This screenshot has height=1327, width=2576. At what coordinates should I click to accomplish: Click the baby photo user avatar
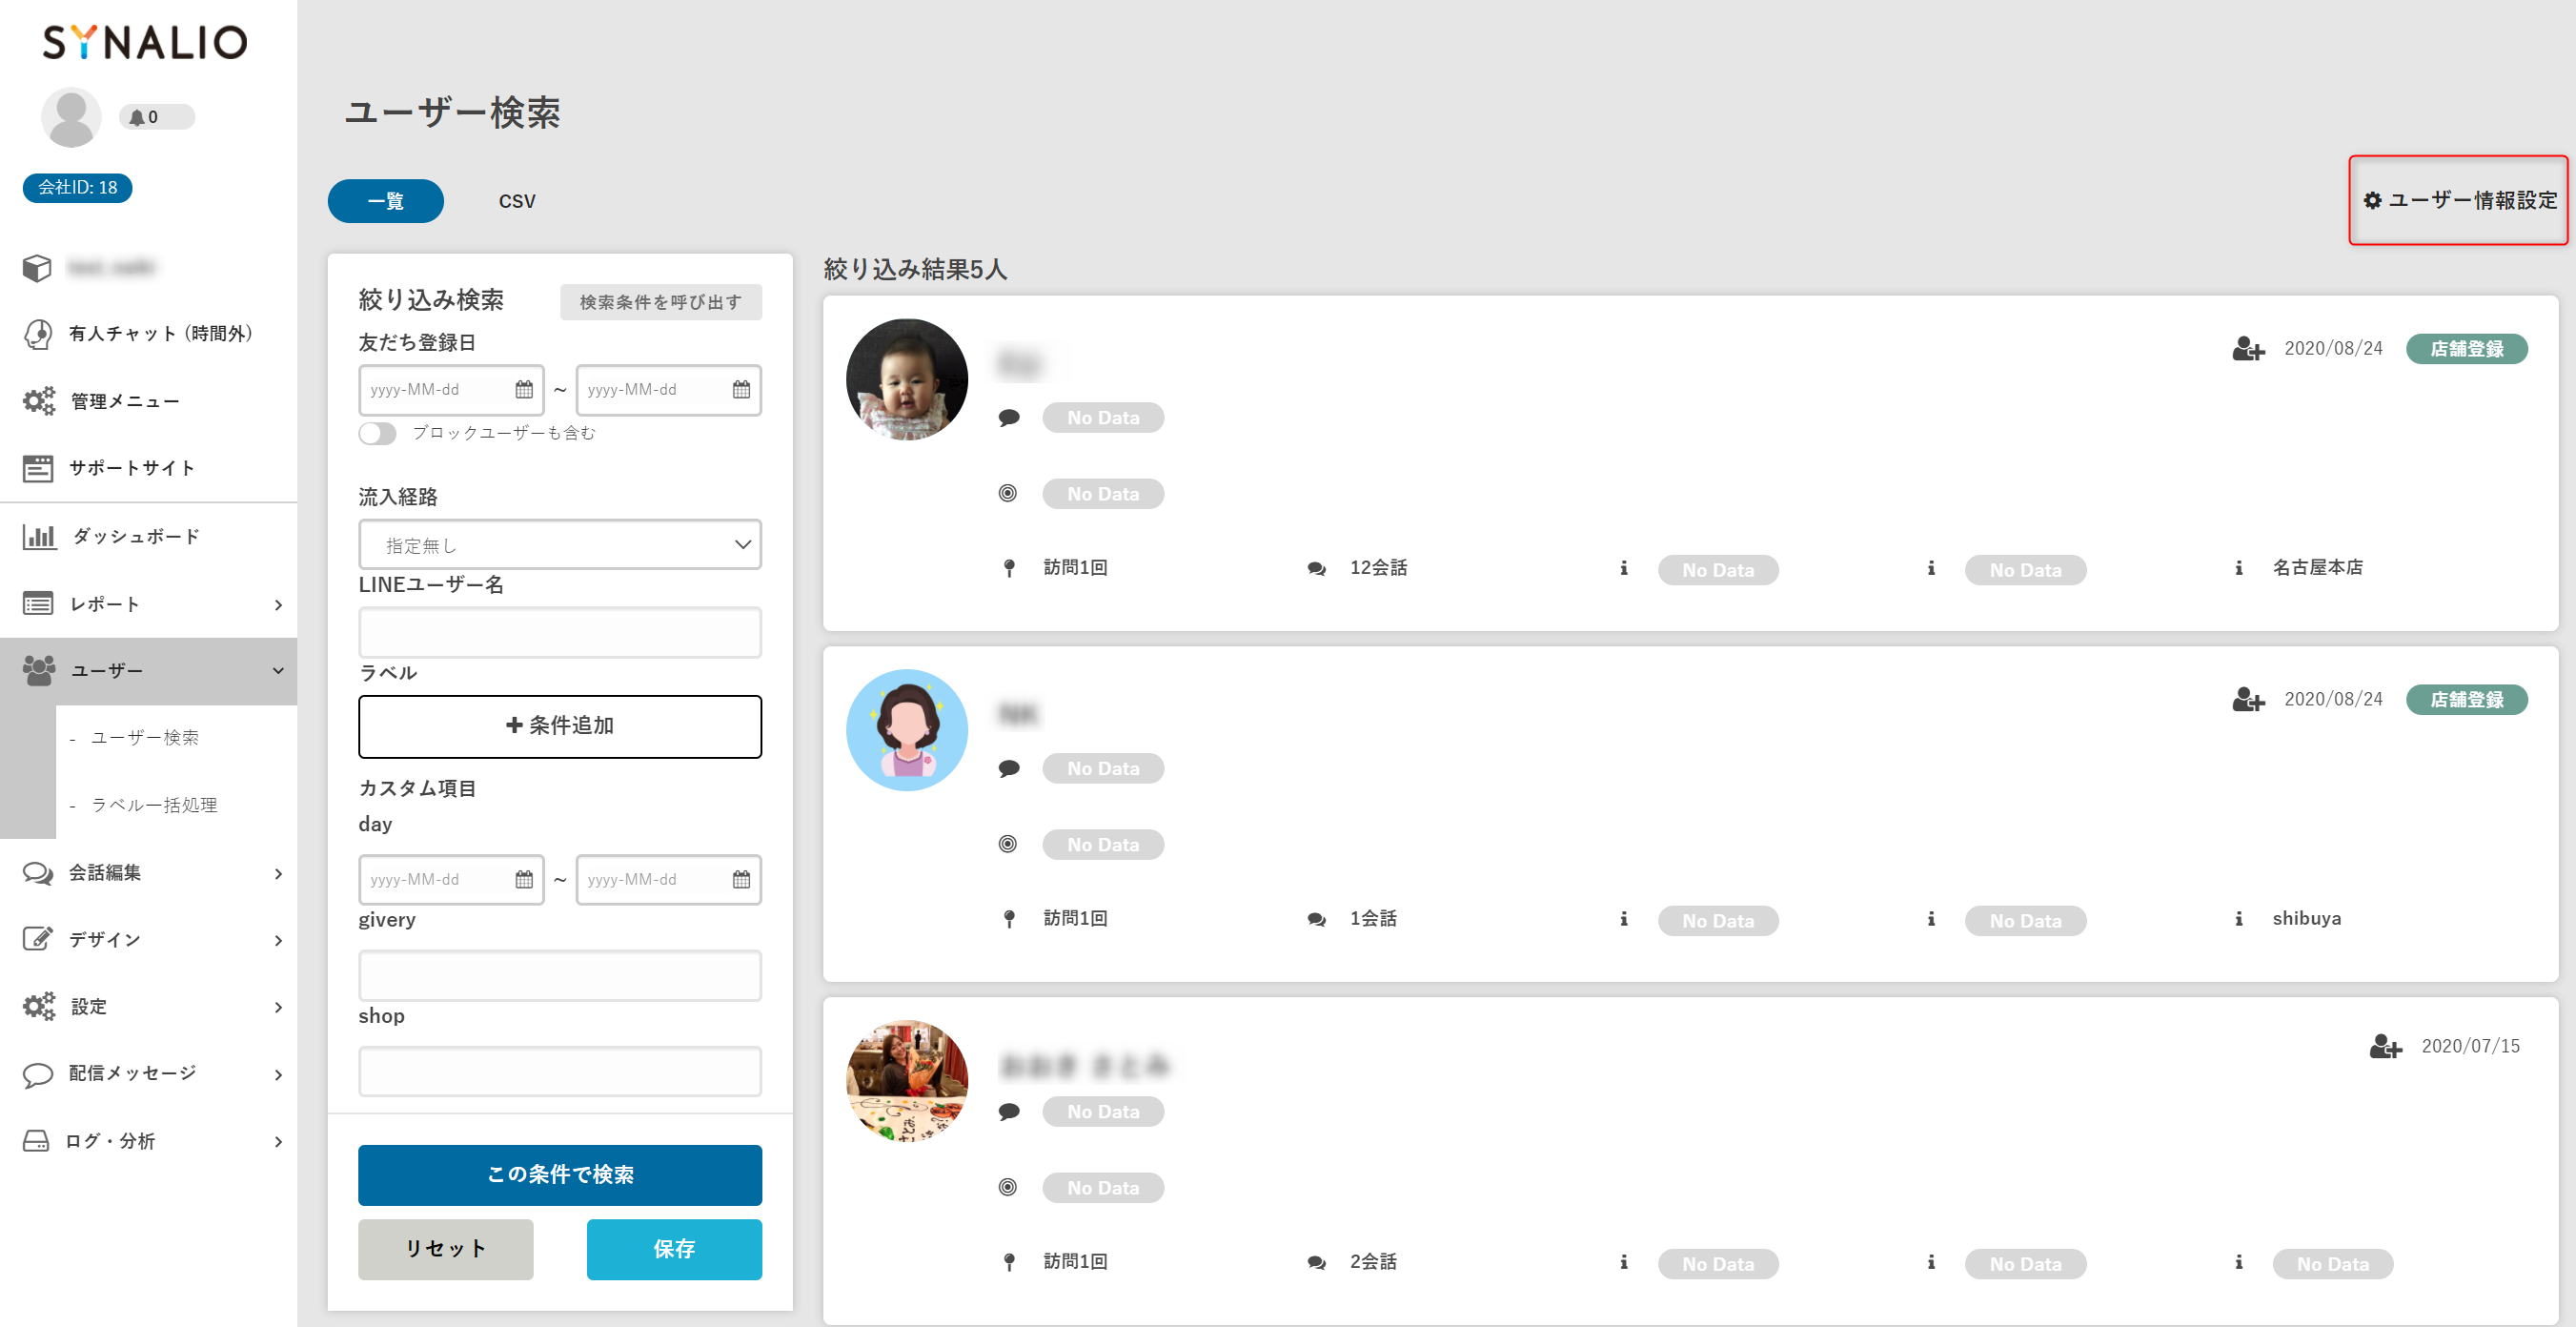(x=906, y=379)
